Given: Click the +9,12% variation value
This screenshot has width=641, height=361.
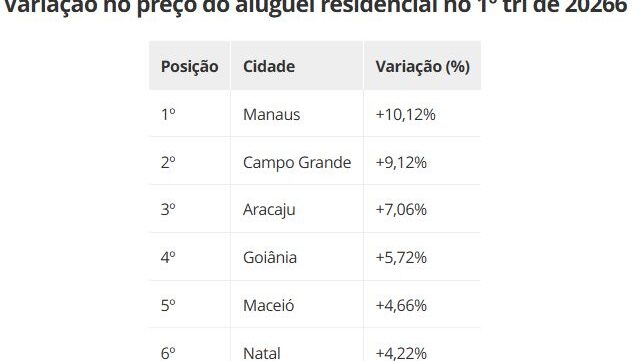Looking at the screenshot, I should (401, 162).
